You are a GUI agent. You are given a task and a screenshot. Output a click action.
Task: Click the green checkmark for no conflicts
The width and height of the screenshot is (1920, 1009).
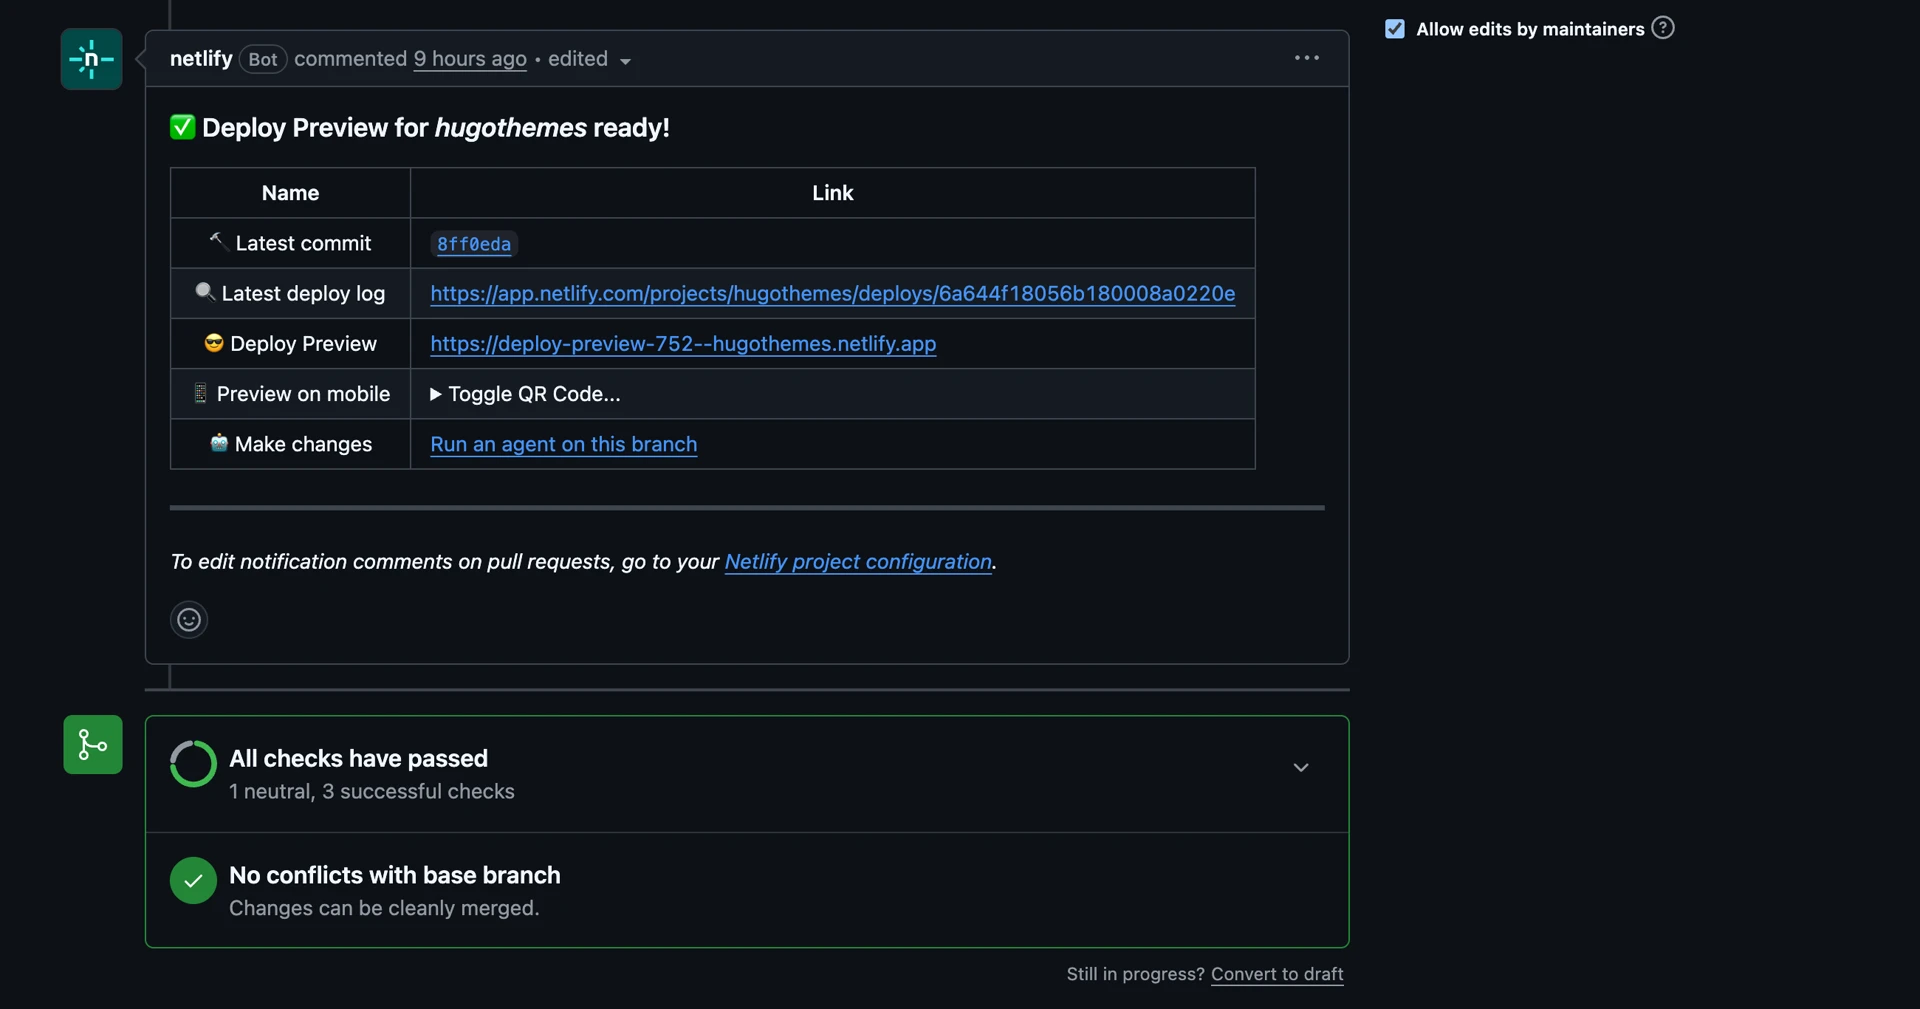(193, 881)
